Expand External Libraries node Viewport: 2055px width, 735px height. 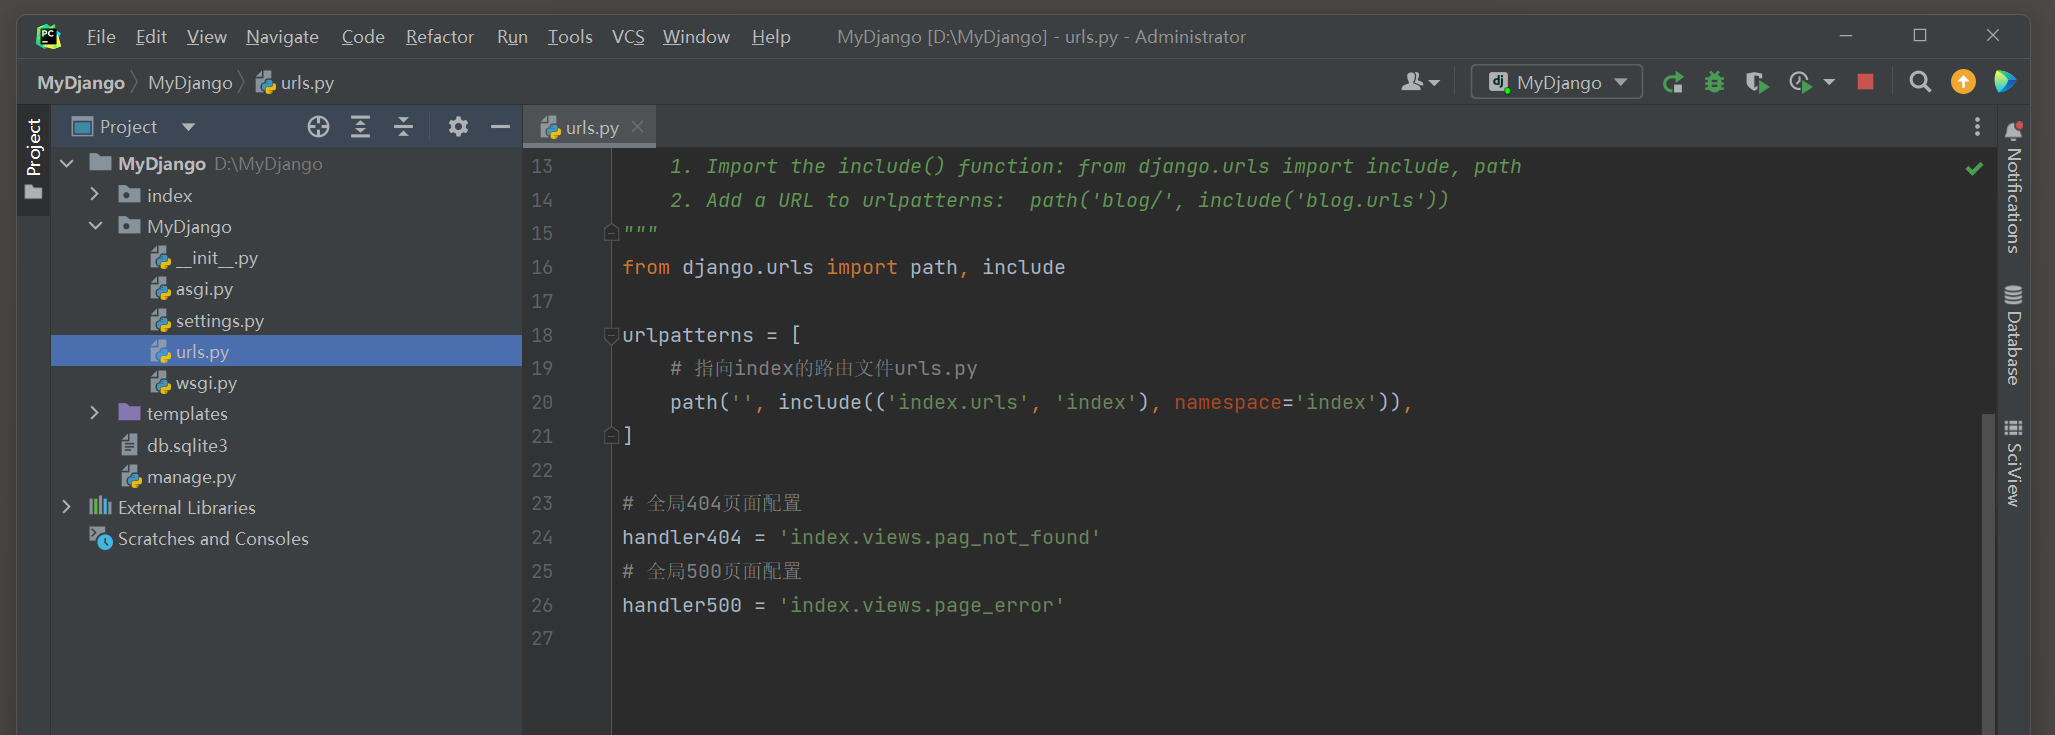[67, 507]
